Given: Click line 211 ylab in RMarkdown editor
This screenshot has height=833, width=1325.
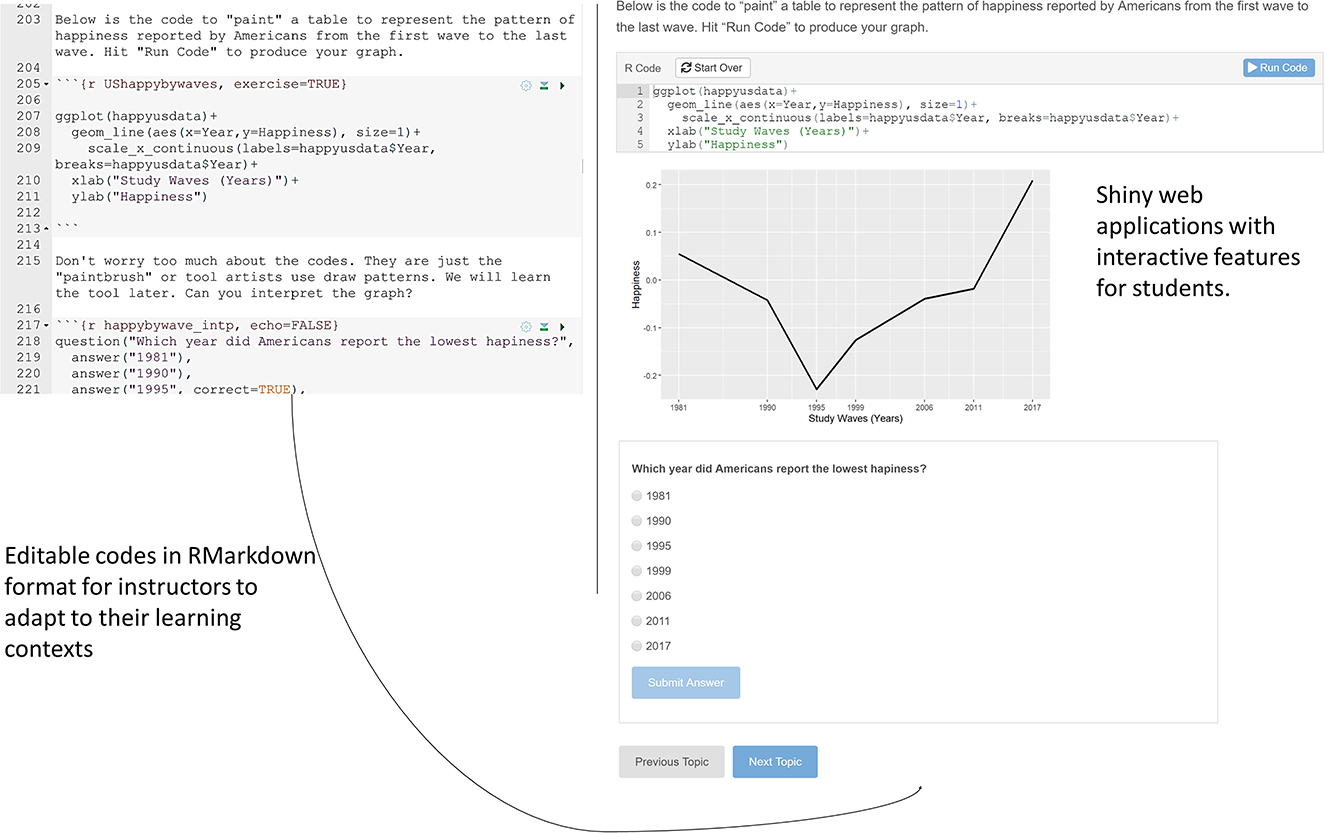Looking at the screenshot, I should pos(139,197).
